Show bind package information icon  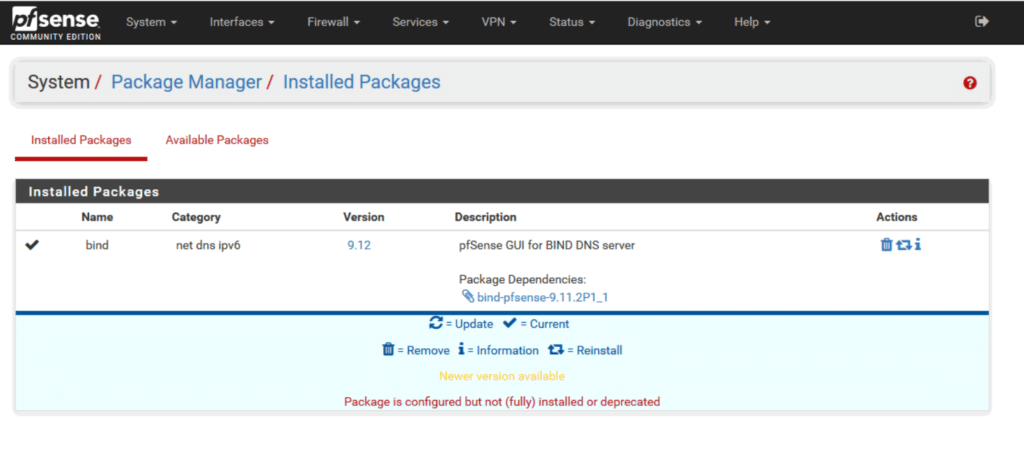[x=918, y=245]
